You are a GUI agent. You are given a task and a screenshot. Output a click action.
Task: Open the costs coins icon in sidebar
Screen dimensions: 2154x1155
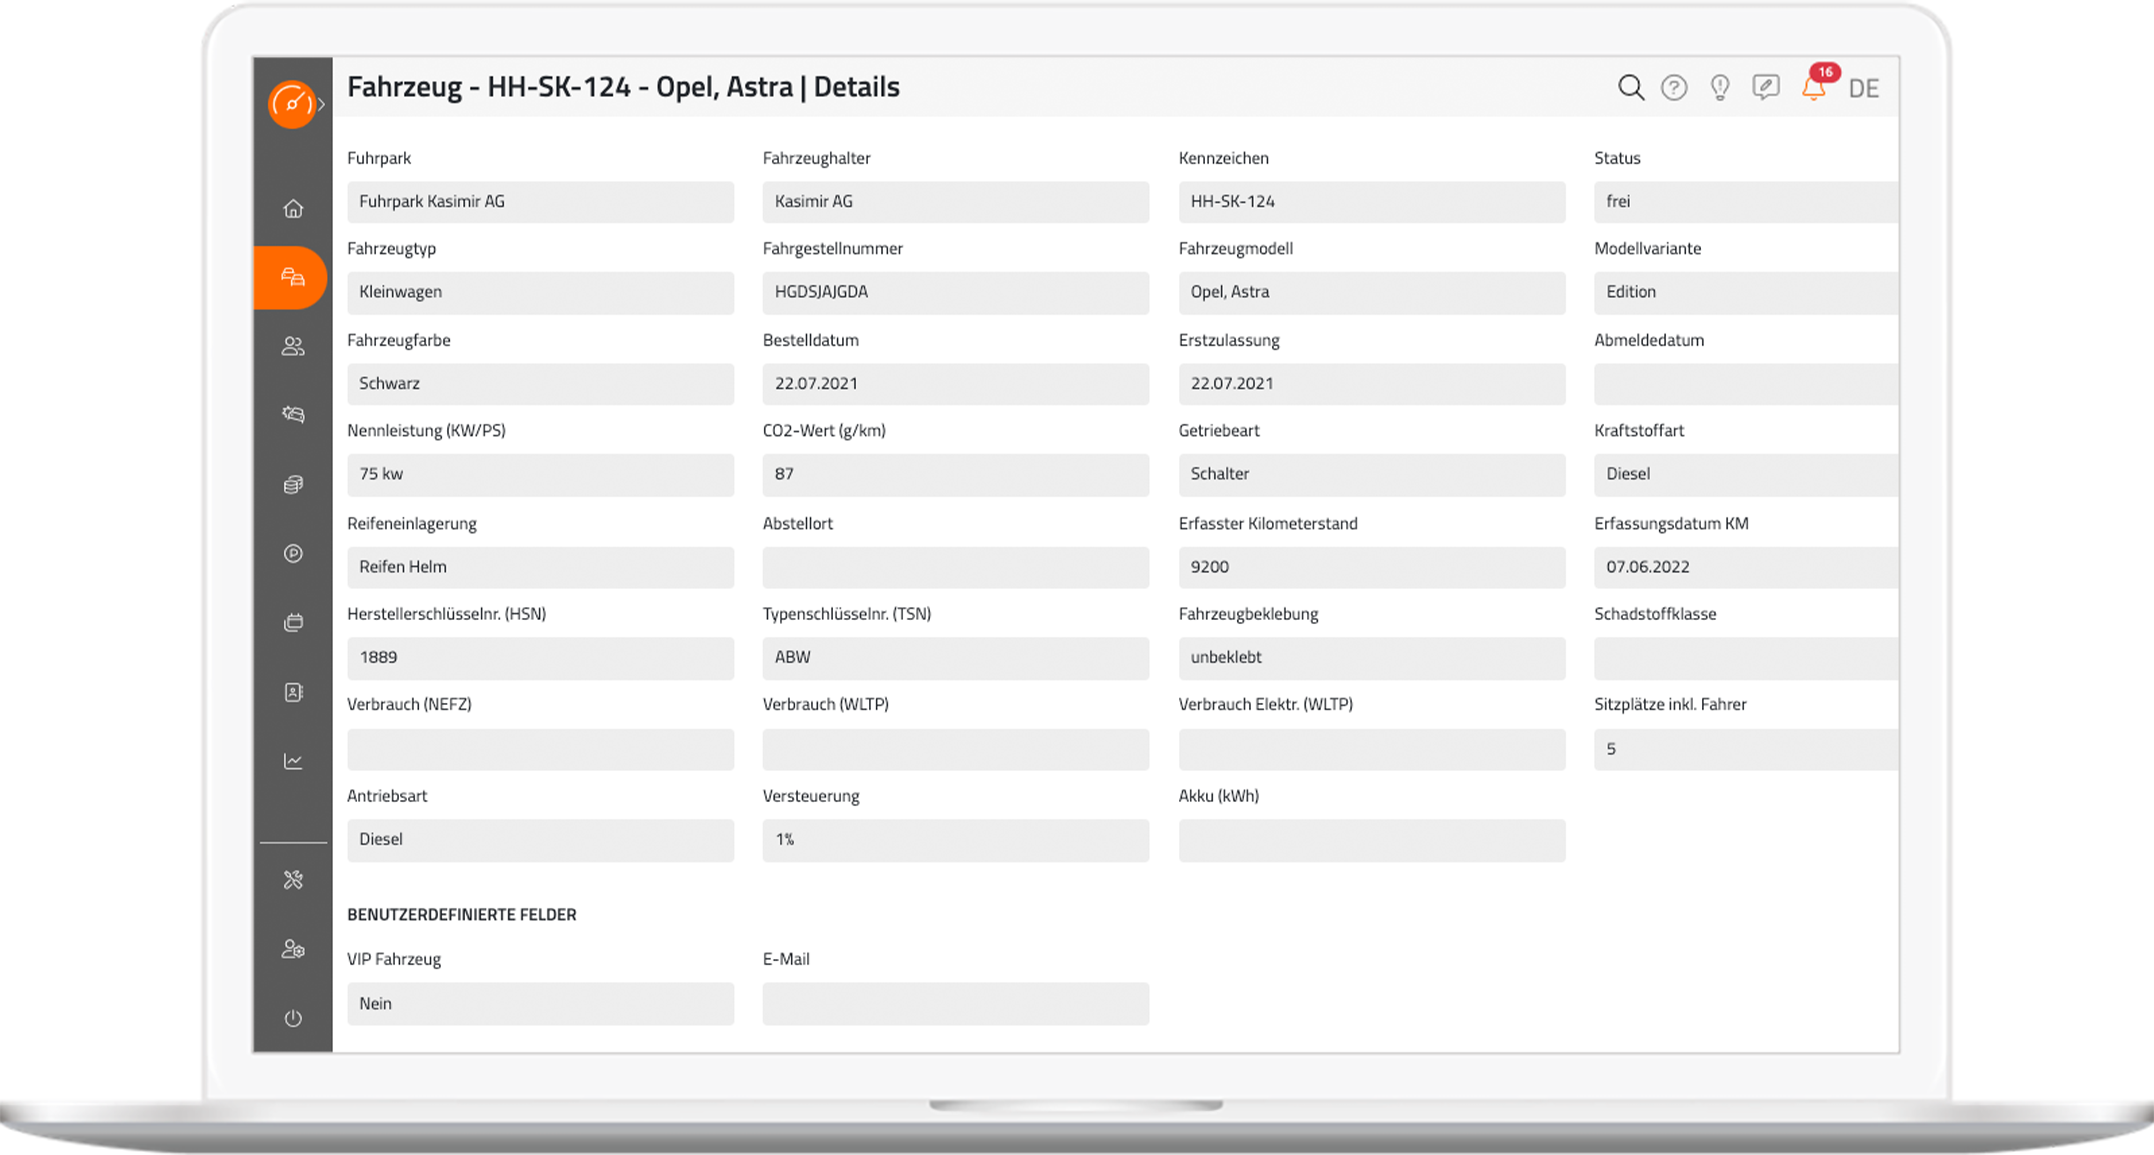293,484
